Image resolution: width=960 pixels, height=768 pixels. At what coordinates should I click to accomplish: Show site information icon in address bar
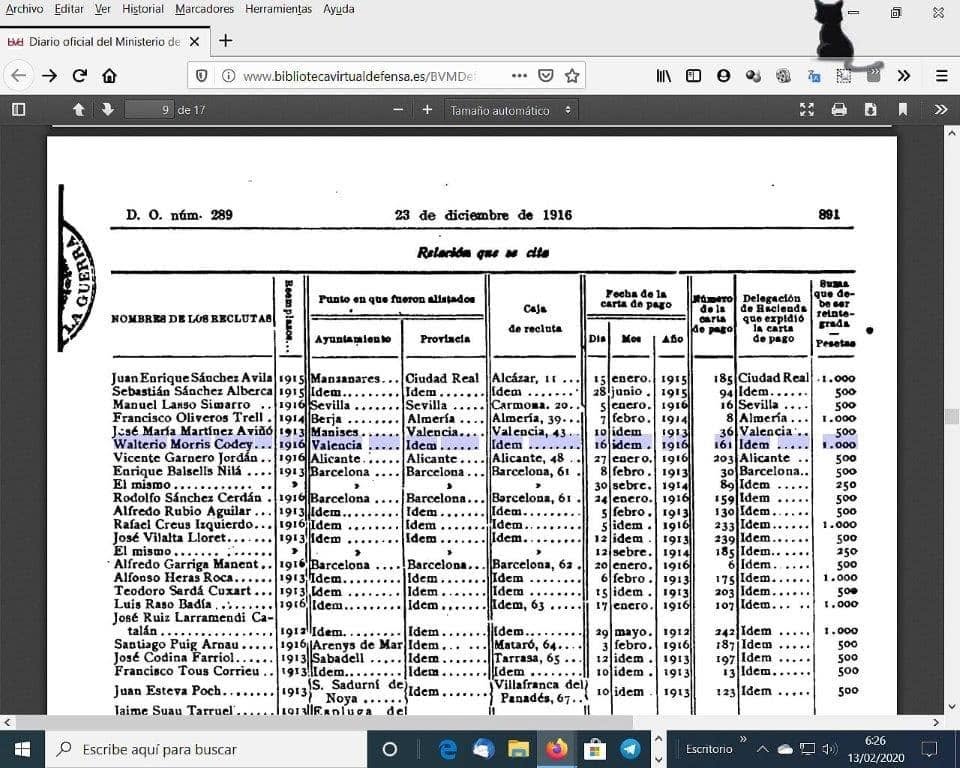pos(228,76)
